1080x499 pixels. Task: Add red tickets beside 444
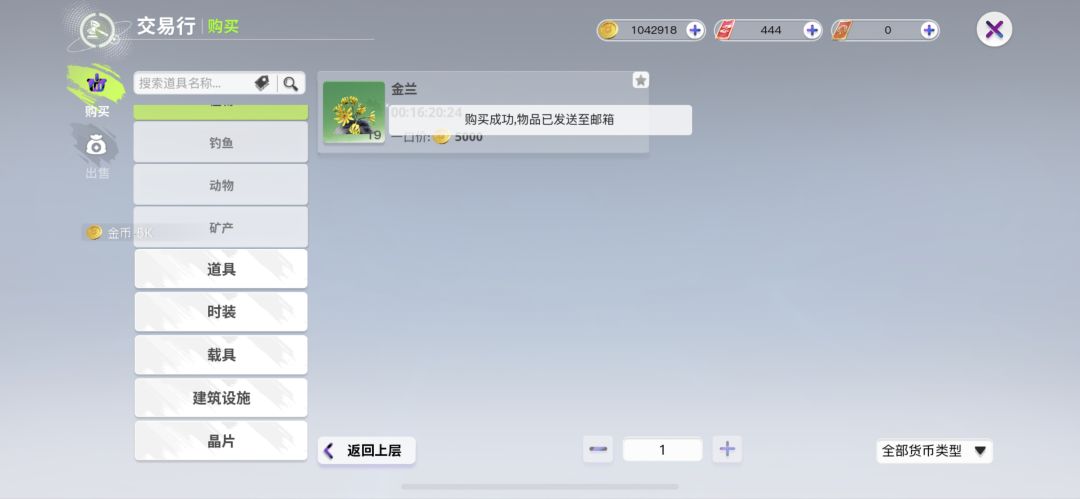[811, 30]
